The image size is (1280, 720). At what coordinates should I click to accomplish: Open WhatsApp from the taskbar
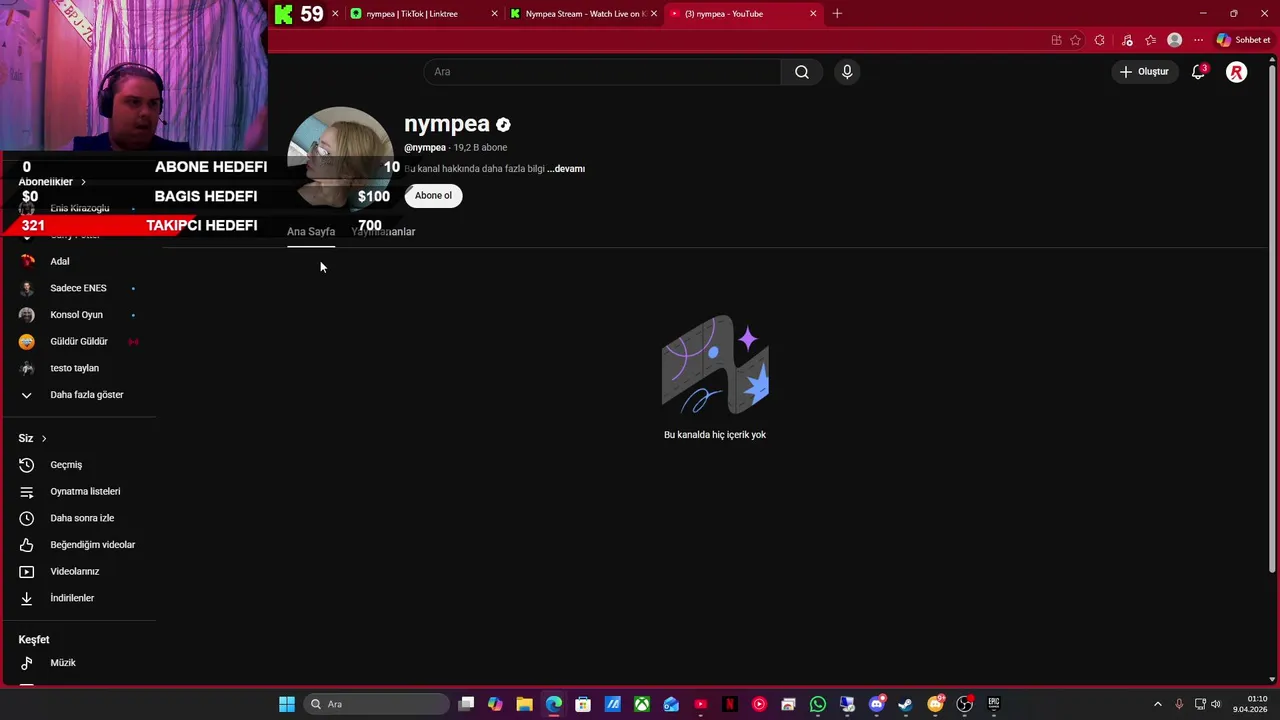(818, 704)
